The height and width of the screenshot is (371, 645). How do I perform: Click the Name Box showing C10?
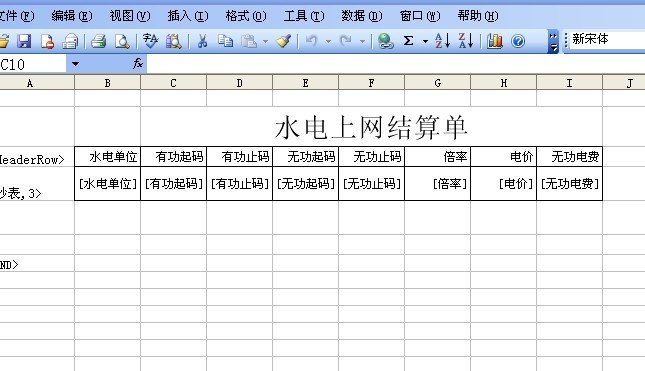click(33, 64)
